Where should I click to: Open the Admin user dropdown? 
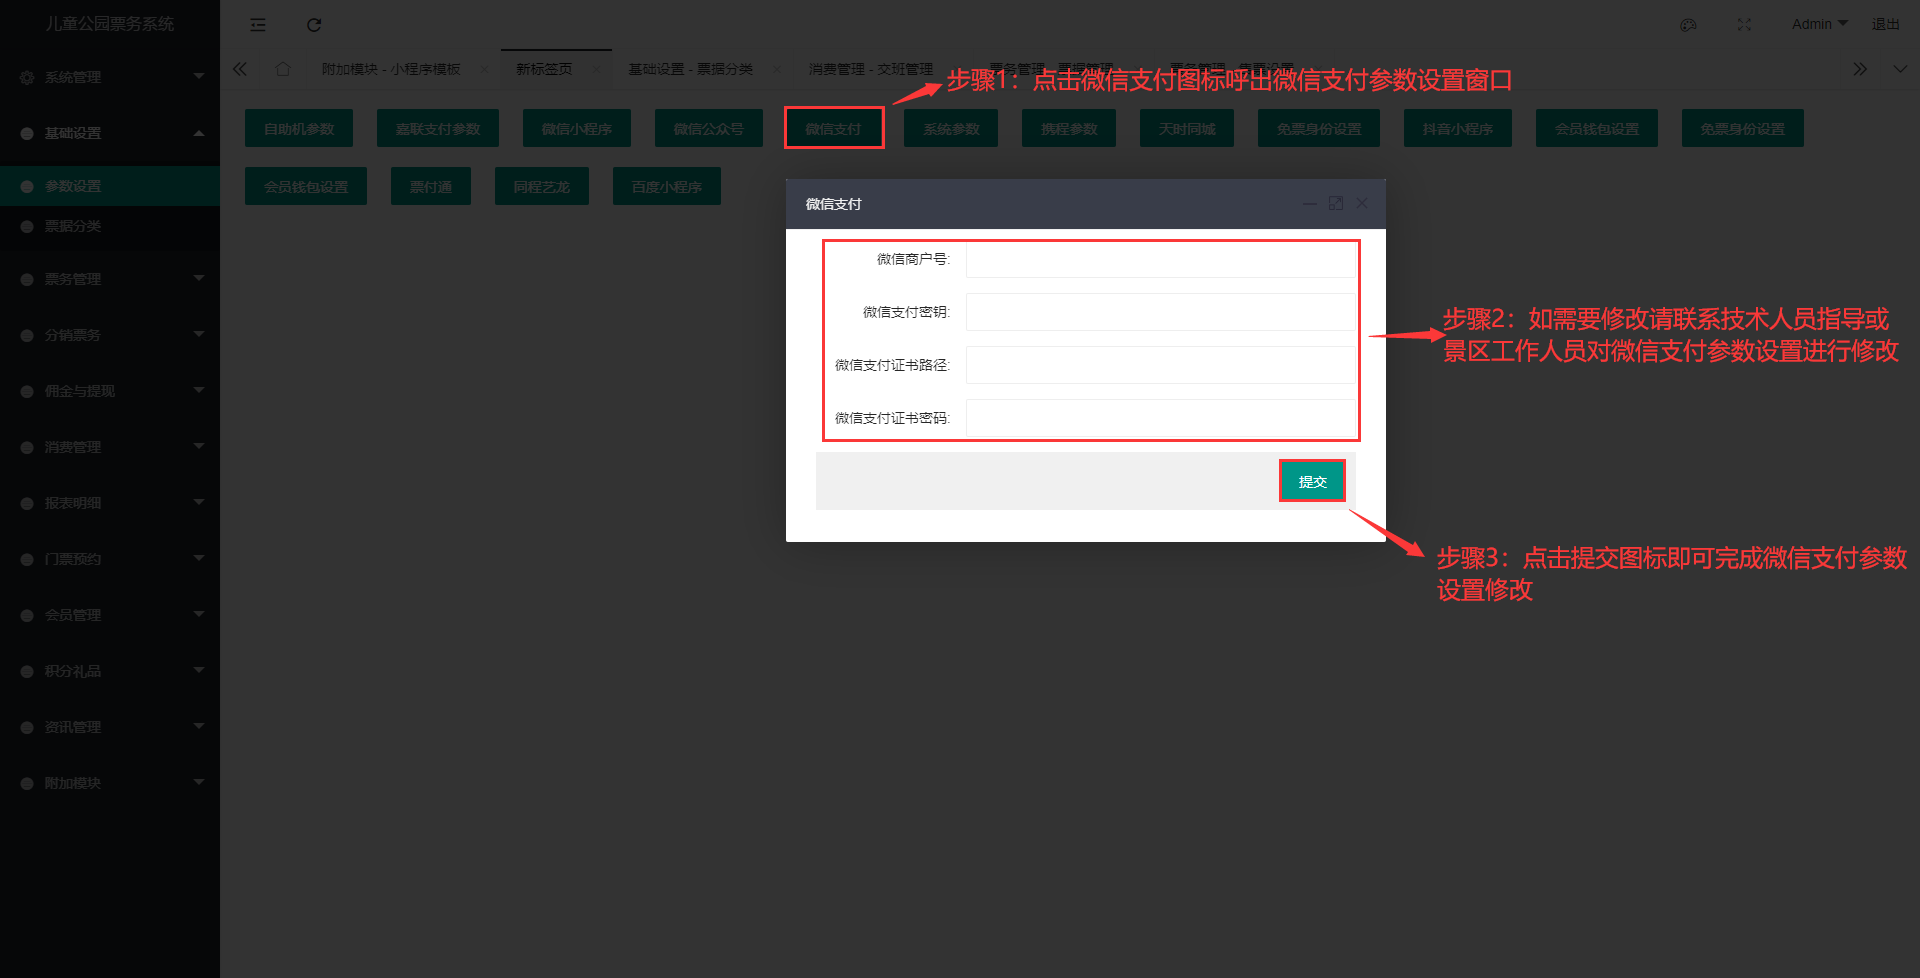coord(1819,24)
